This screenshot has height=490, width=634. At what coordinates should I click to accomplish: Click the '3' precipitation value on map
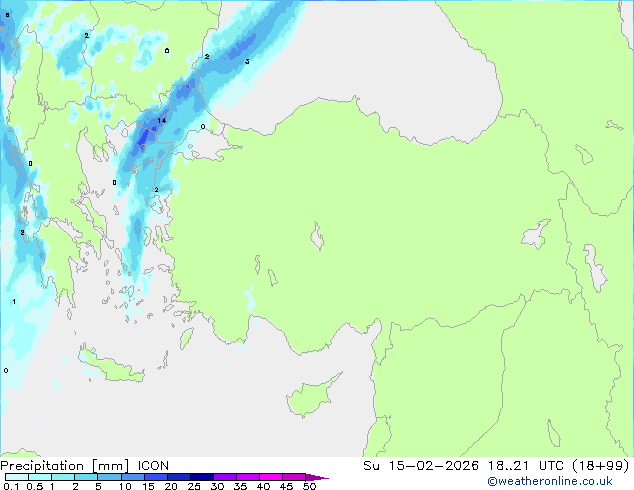247,61
